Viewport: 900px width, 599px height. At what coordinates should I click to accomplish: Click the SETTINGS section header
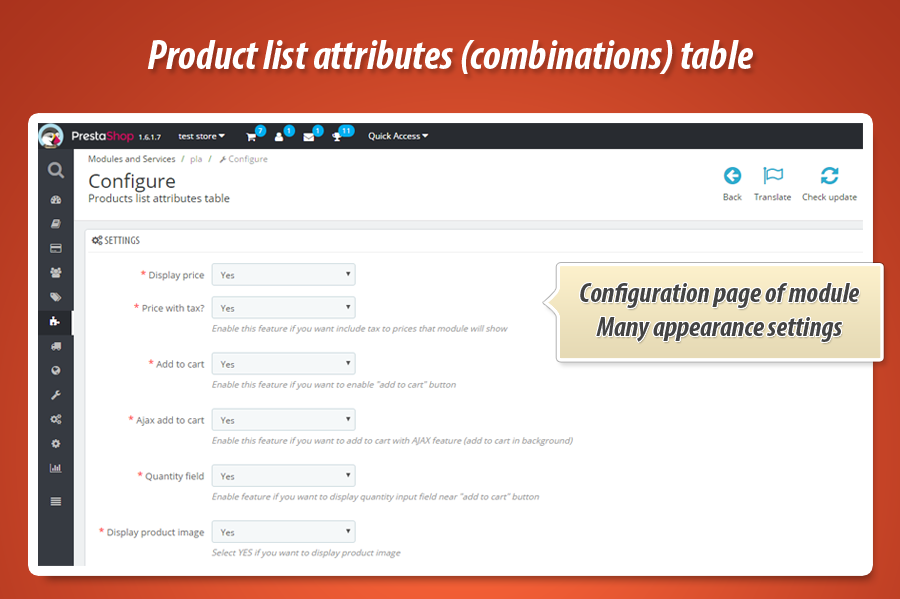click(118, 240)
